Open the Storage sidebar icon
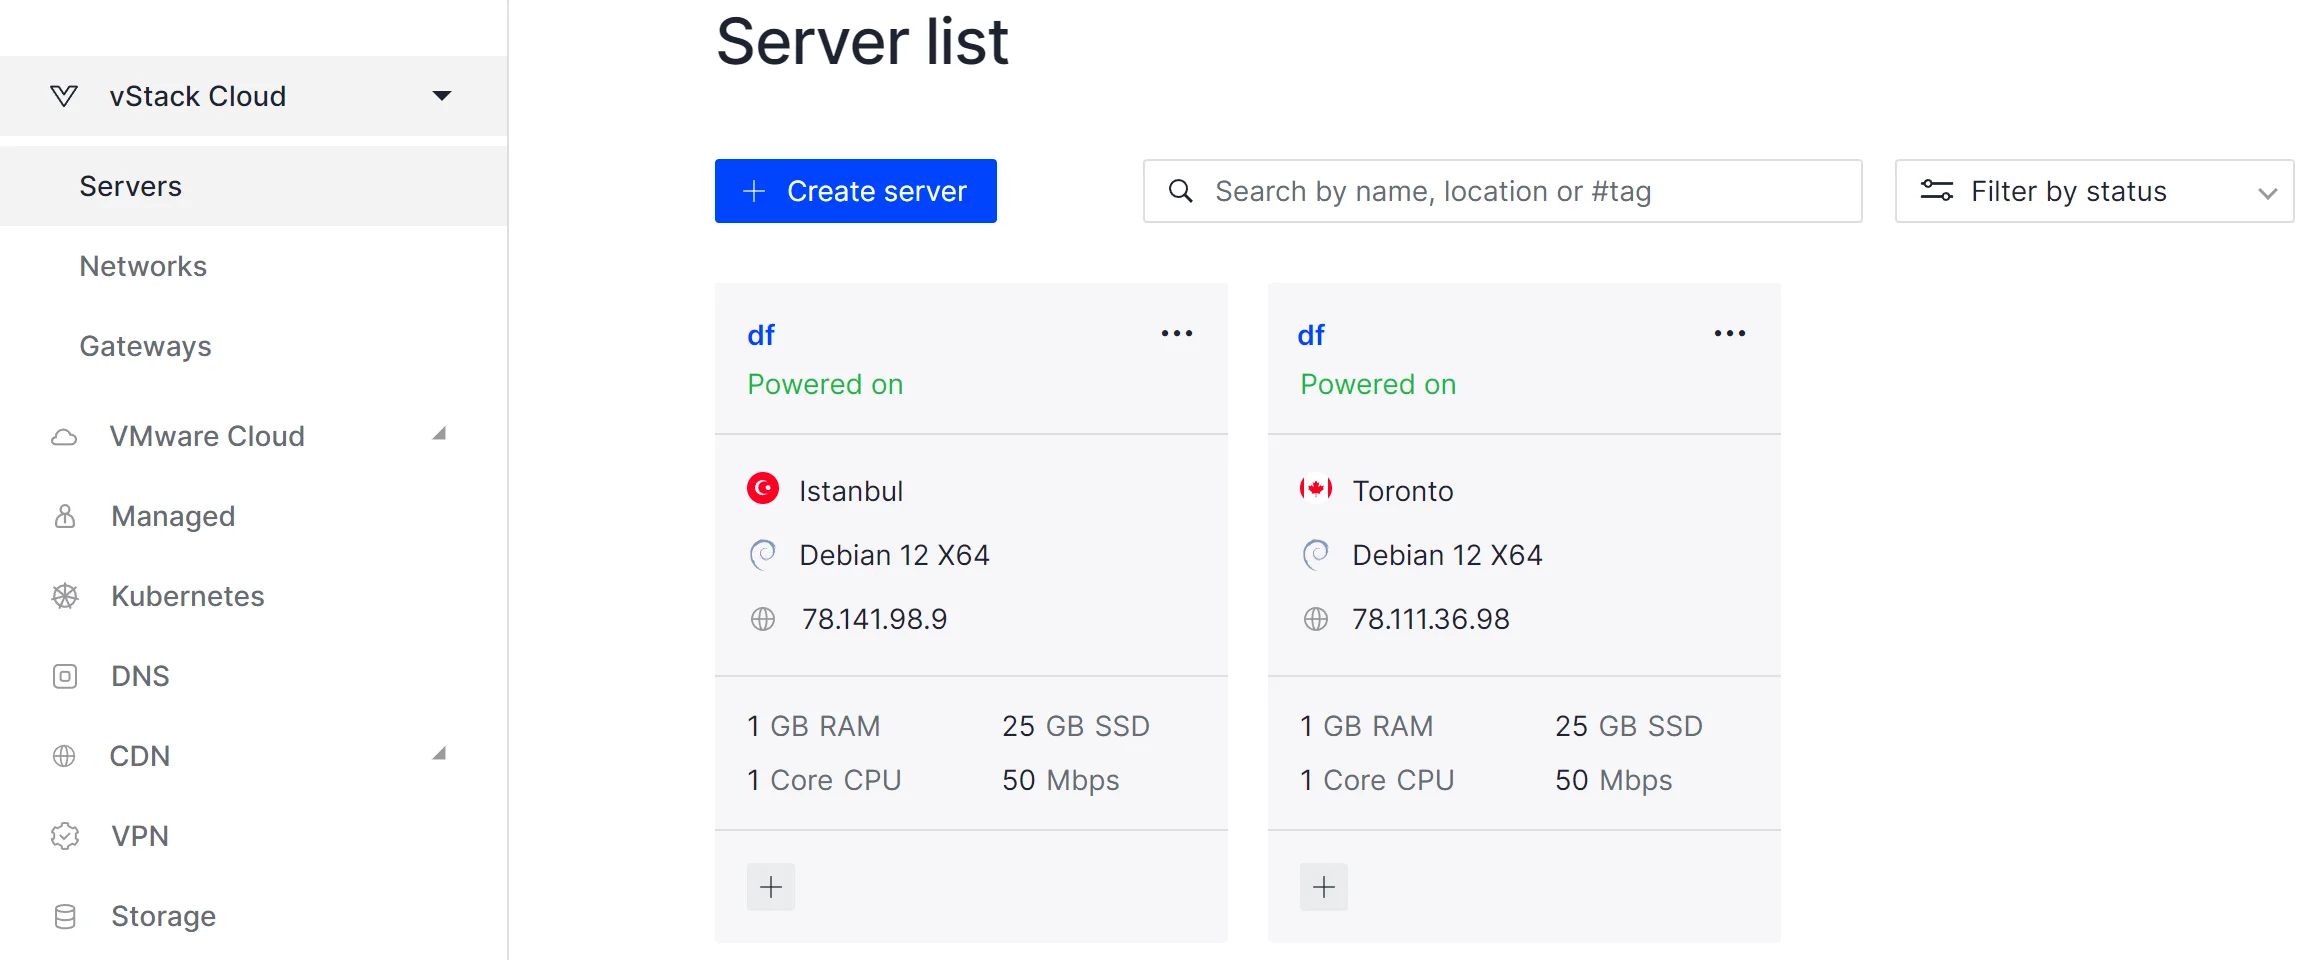The width and height of the screenshot is (2303, 960). (x=64, y=916)
